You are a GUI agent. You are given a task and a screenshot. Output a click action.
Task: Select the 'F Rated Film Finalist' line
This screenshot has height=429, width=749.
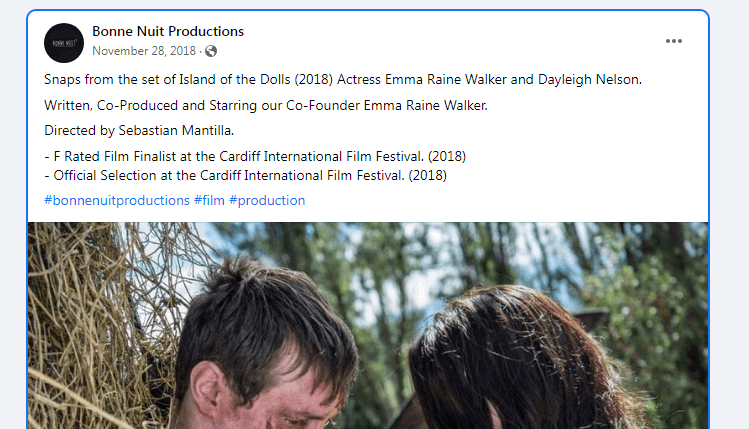tap(255, 157)
